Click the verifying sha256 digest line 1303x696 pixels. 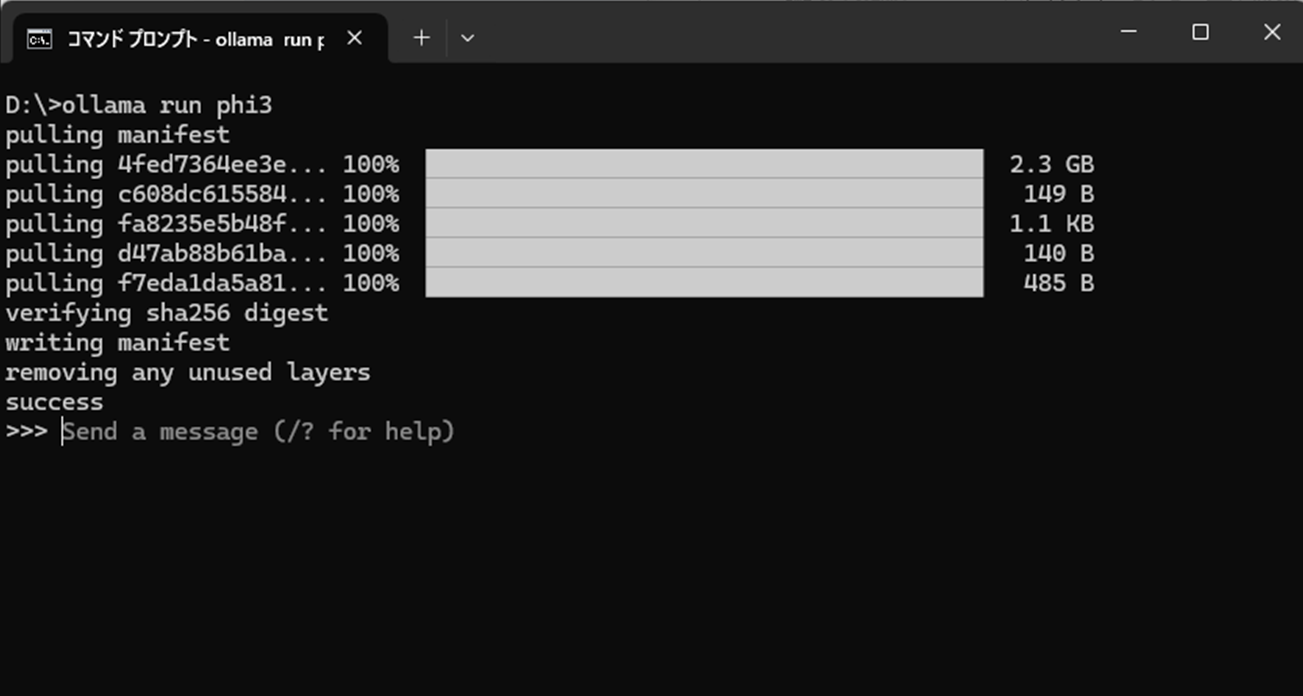pyautogui.click(x=167, y=313)
